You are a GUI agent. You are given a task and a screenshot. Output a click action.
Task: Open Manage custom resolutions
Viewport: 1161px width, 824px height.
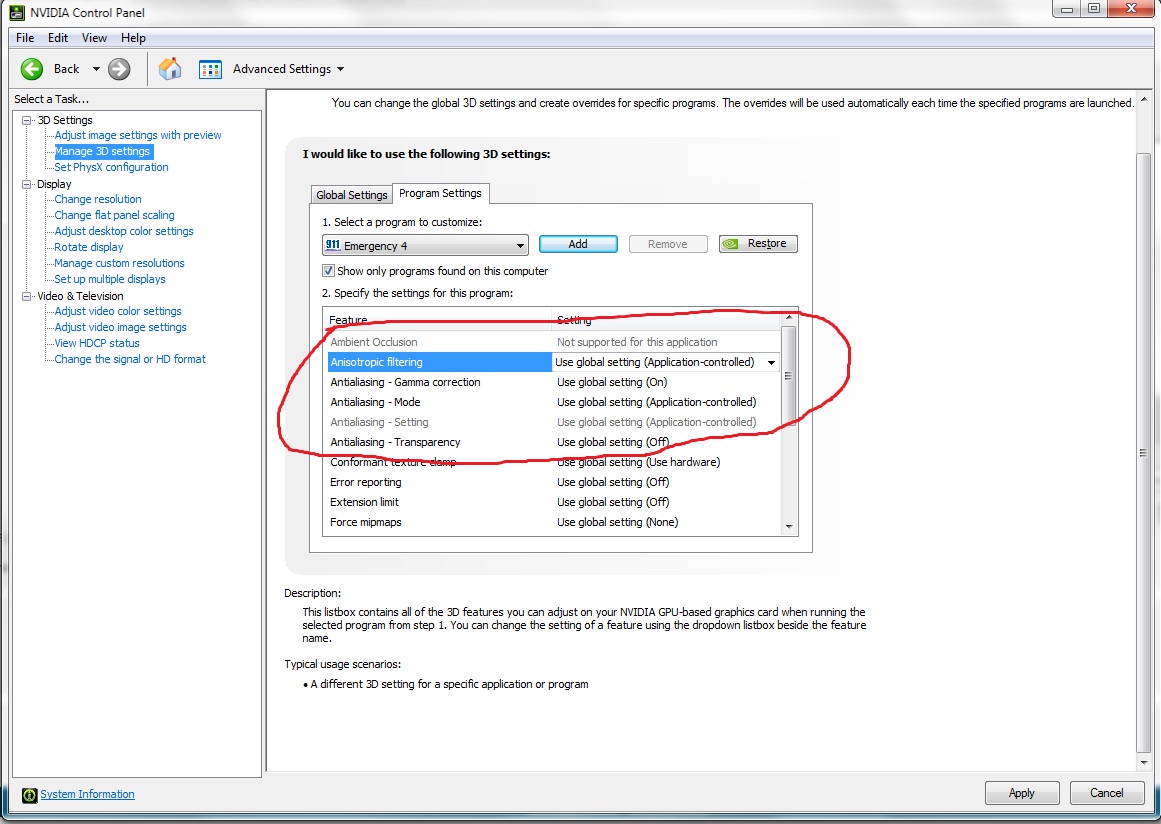coord(119,264)
